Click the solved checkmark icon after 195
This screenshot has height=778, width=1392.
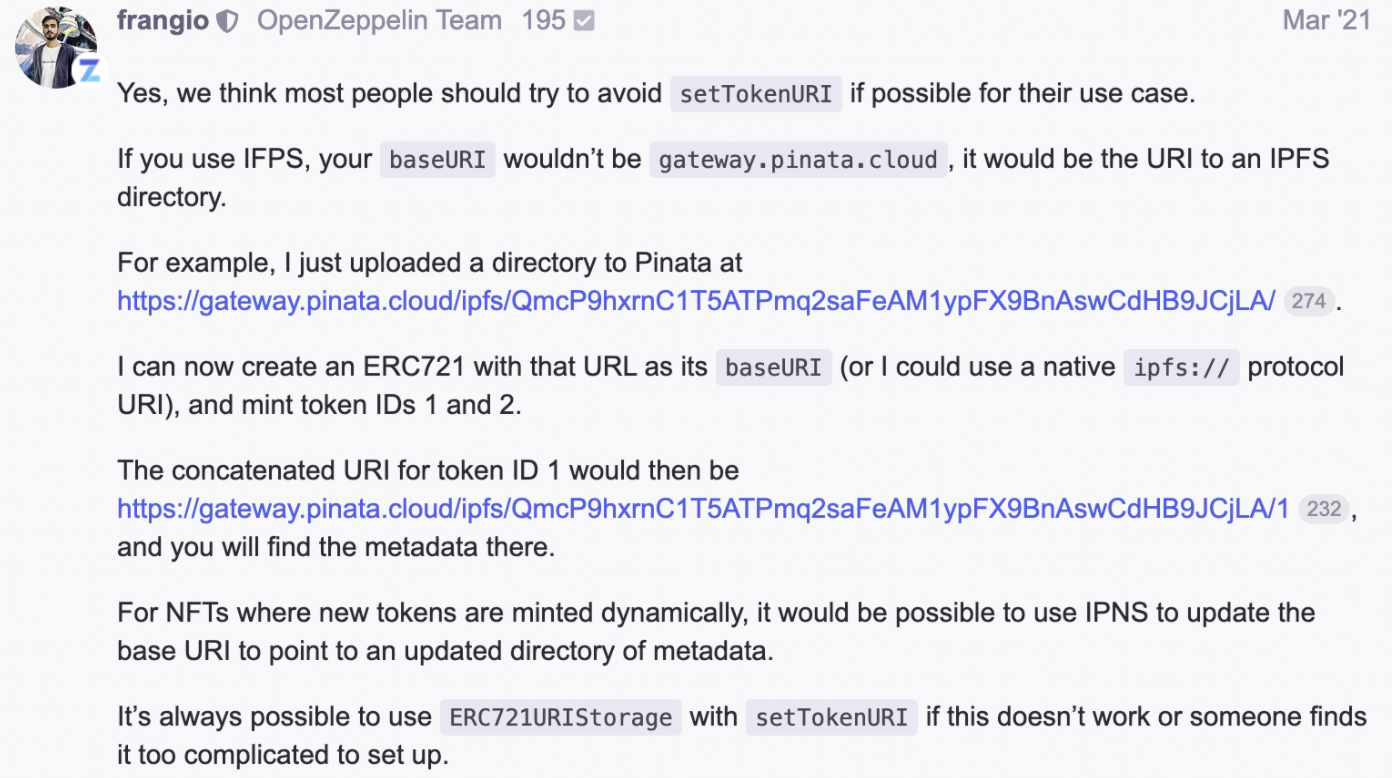pos(584,21)
